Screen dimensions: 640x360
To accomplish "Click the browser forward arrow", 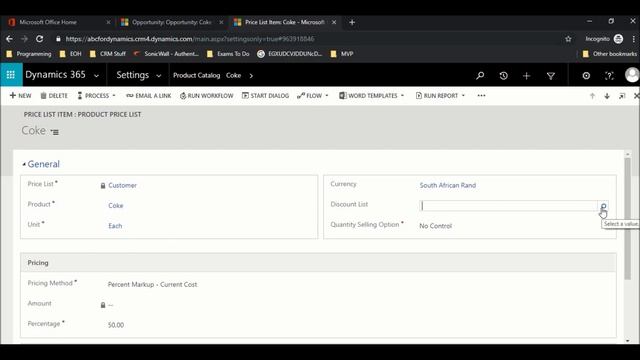I will tap(24, 39).
